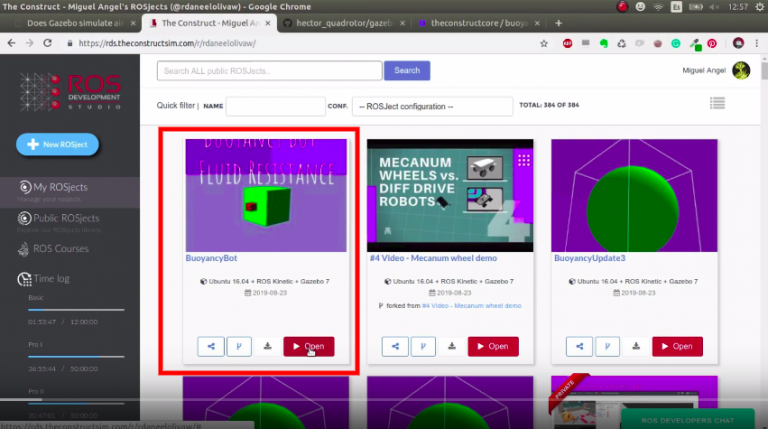Click the New ROSject button

57,144
